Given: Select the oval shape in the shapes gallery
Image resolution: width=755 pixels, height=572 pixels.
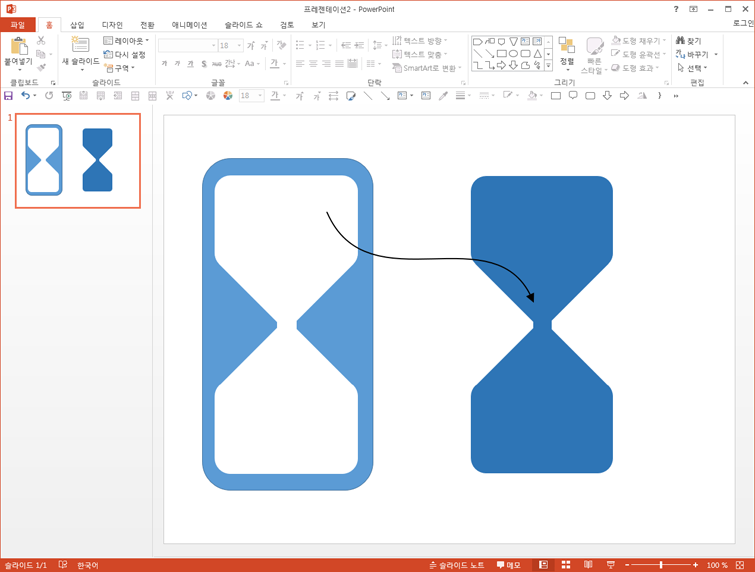Looking at the screenshot, I should point(513,53).
